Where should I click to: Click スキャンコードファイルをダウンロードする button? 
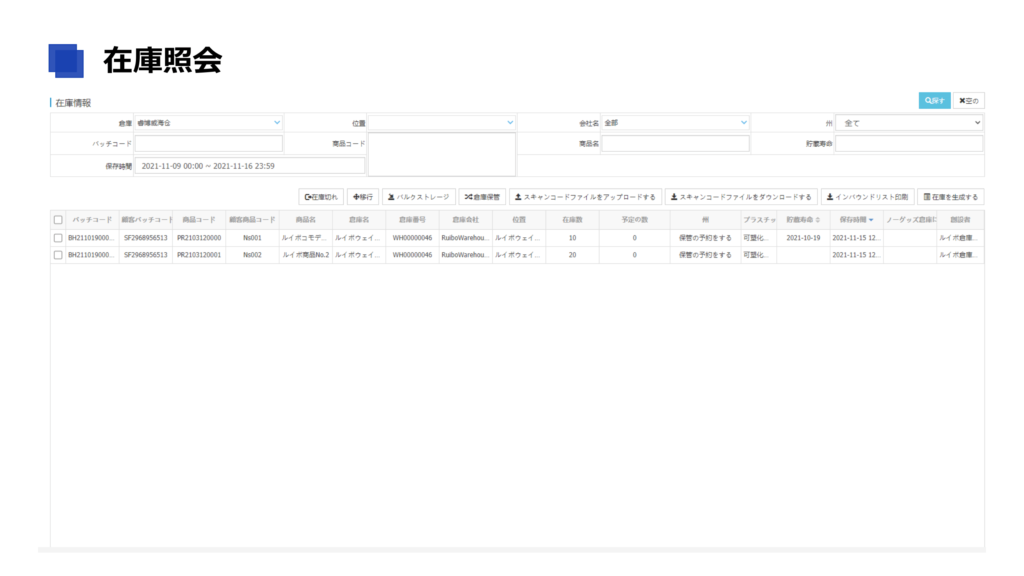741,197
